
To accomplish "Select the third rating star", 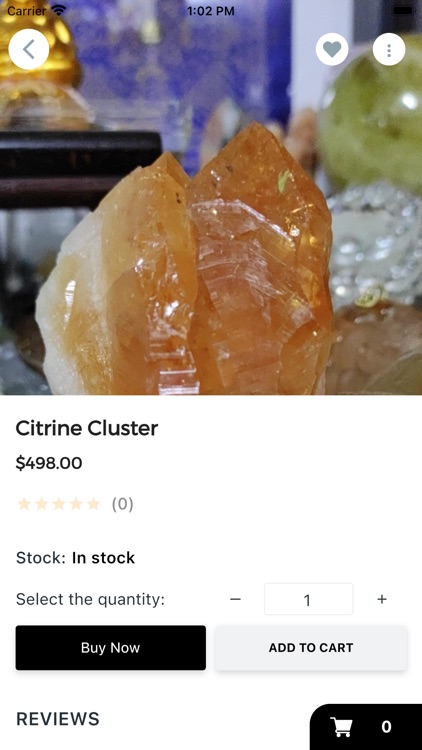I will click(x=58, y=504).
